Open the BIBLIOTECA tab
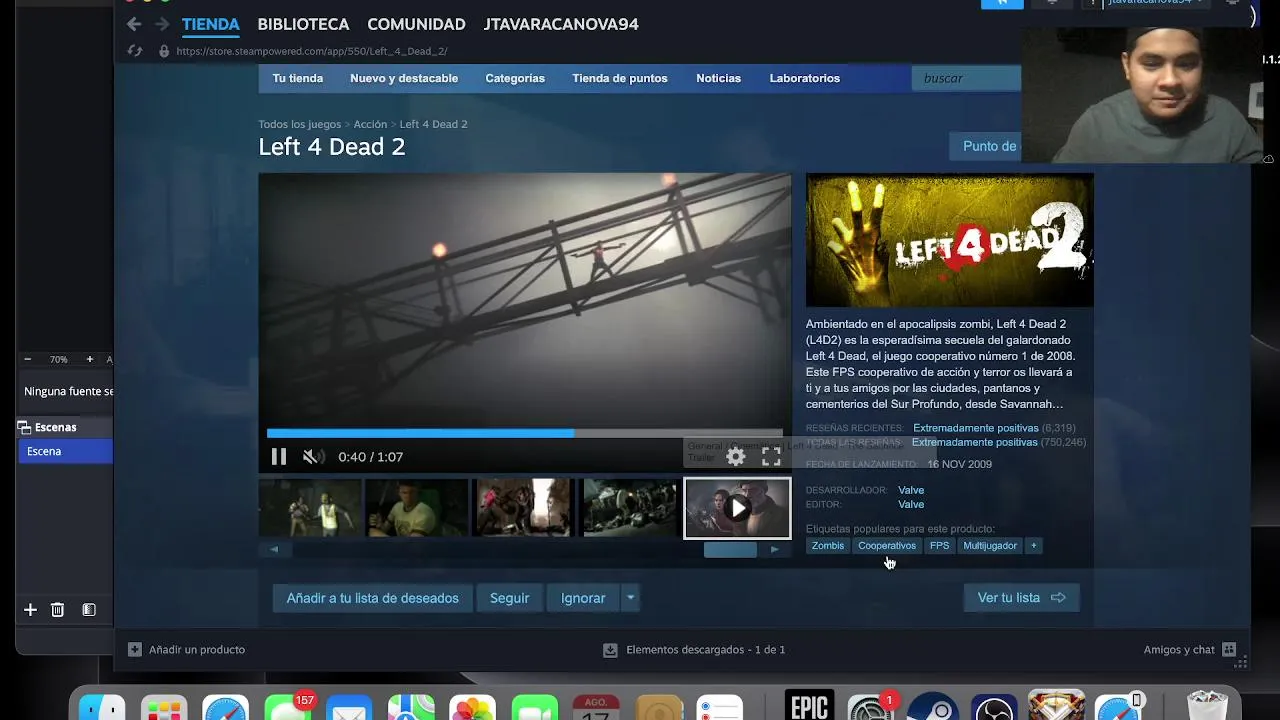This screenshot has width=1280, height=720. coord(303,24)
